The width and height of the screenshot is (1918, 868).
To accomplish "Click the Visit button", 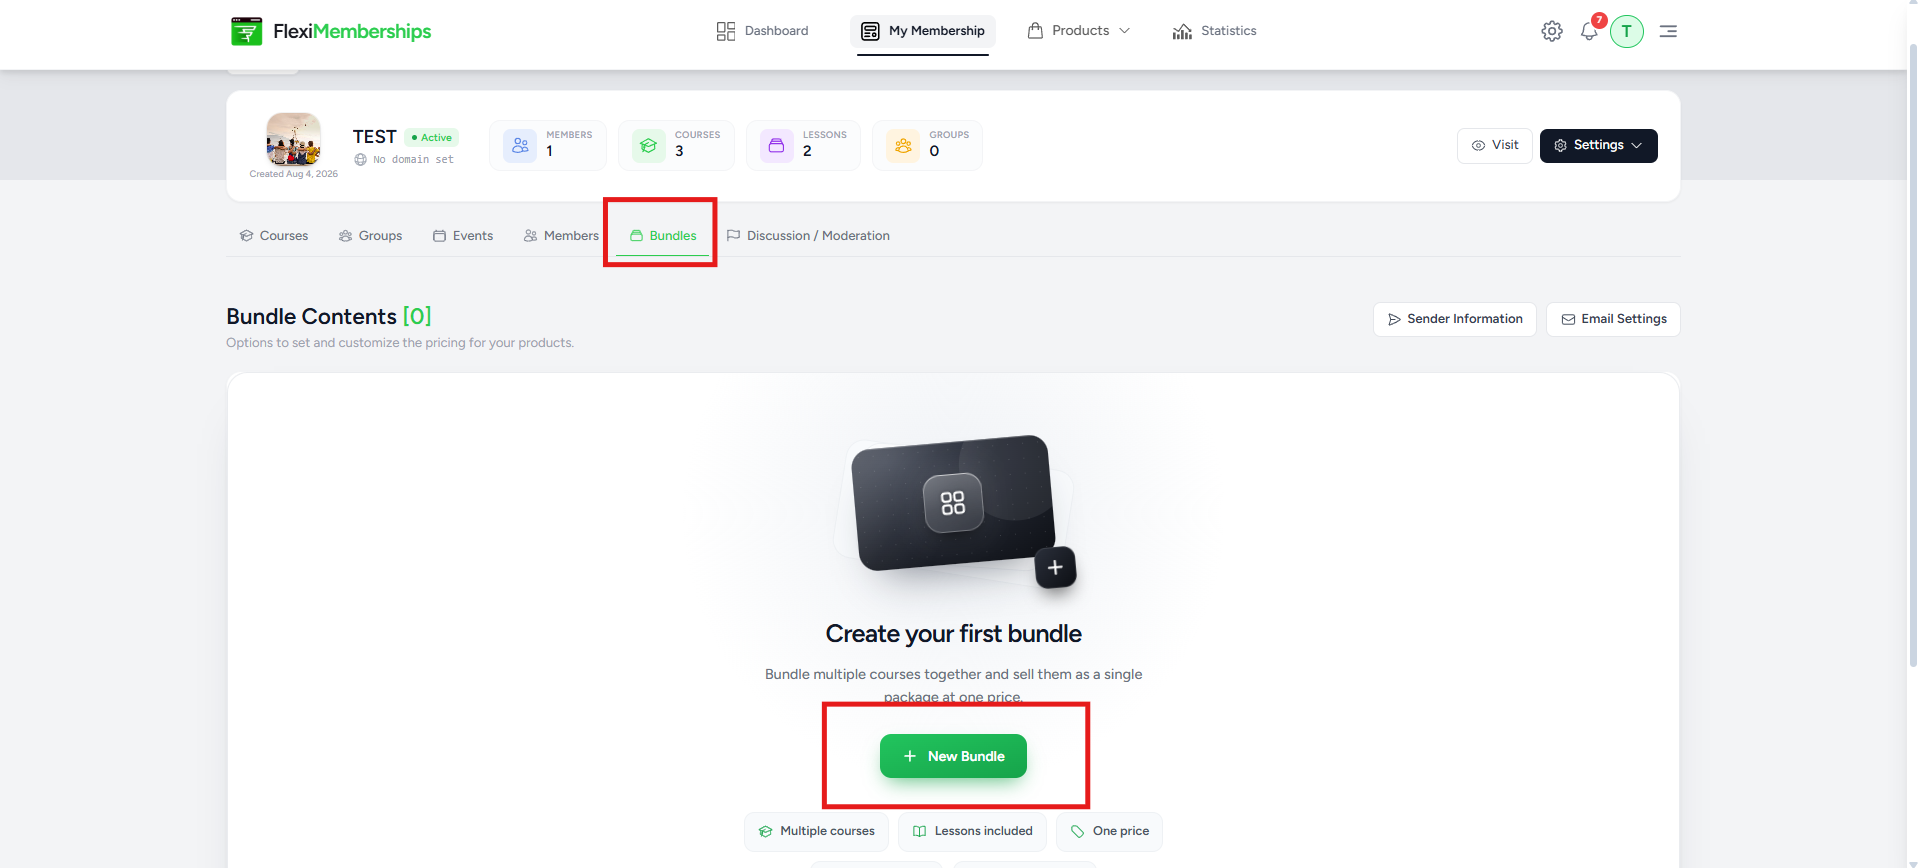I will coord(1495,146).
